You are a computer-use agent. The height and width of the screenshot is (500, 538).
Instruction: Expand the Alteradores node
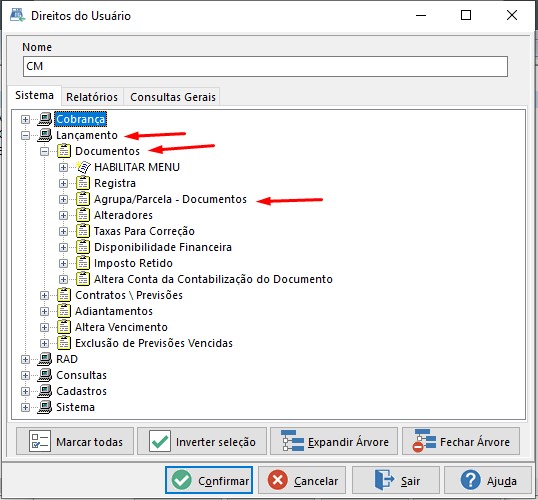(63, 216)
